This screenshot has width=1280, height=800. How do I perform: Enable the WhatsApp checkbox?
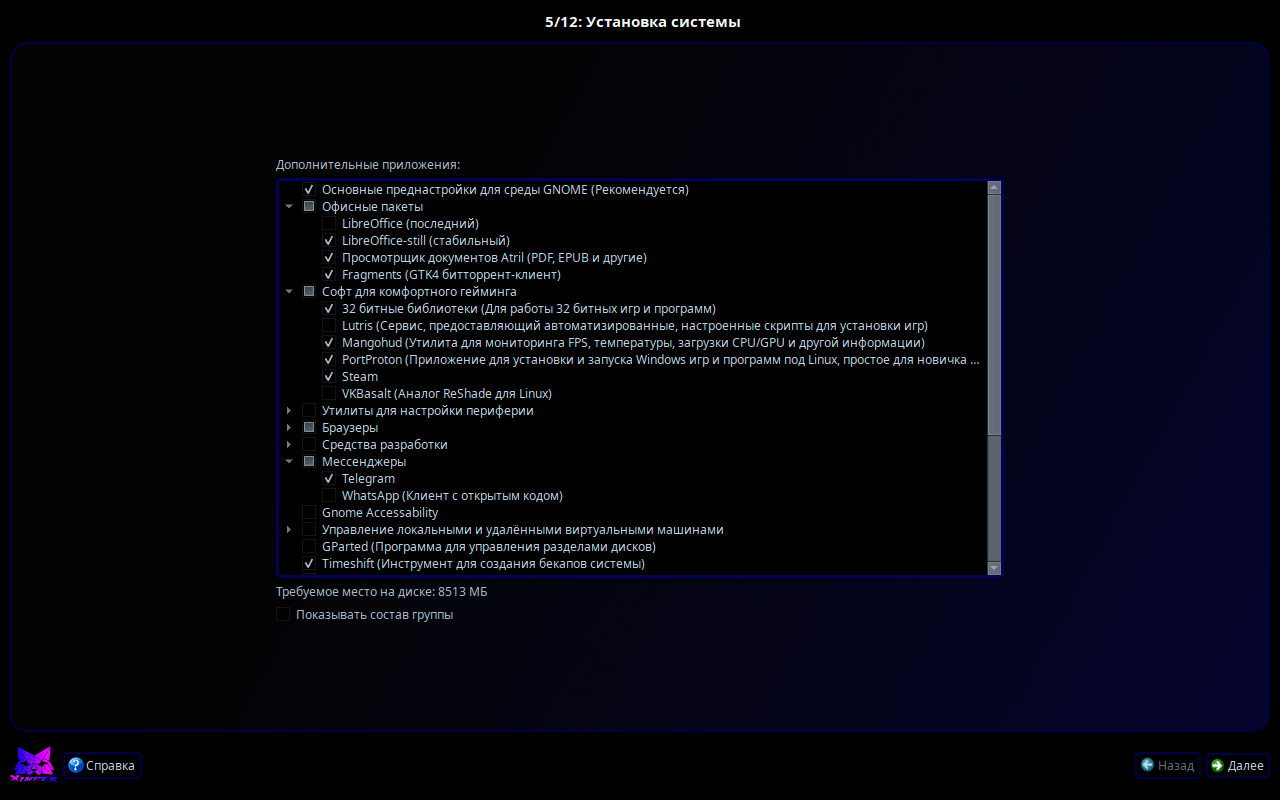click(329, 496)
